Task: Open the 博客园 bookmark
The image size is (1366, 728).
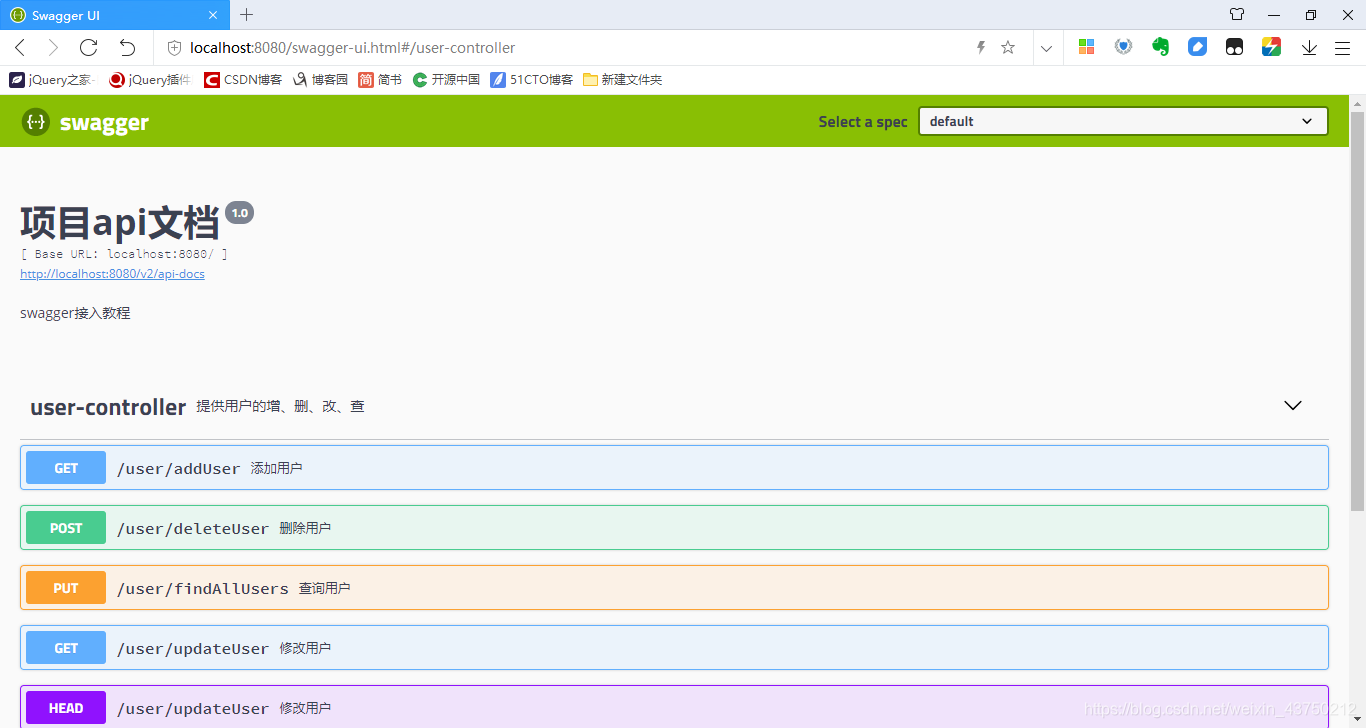Action: pos(320,80)
